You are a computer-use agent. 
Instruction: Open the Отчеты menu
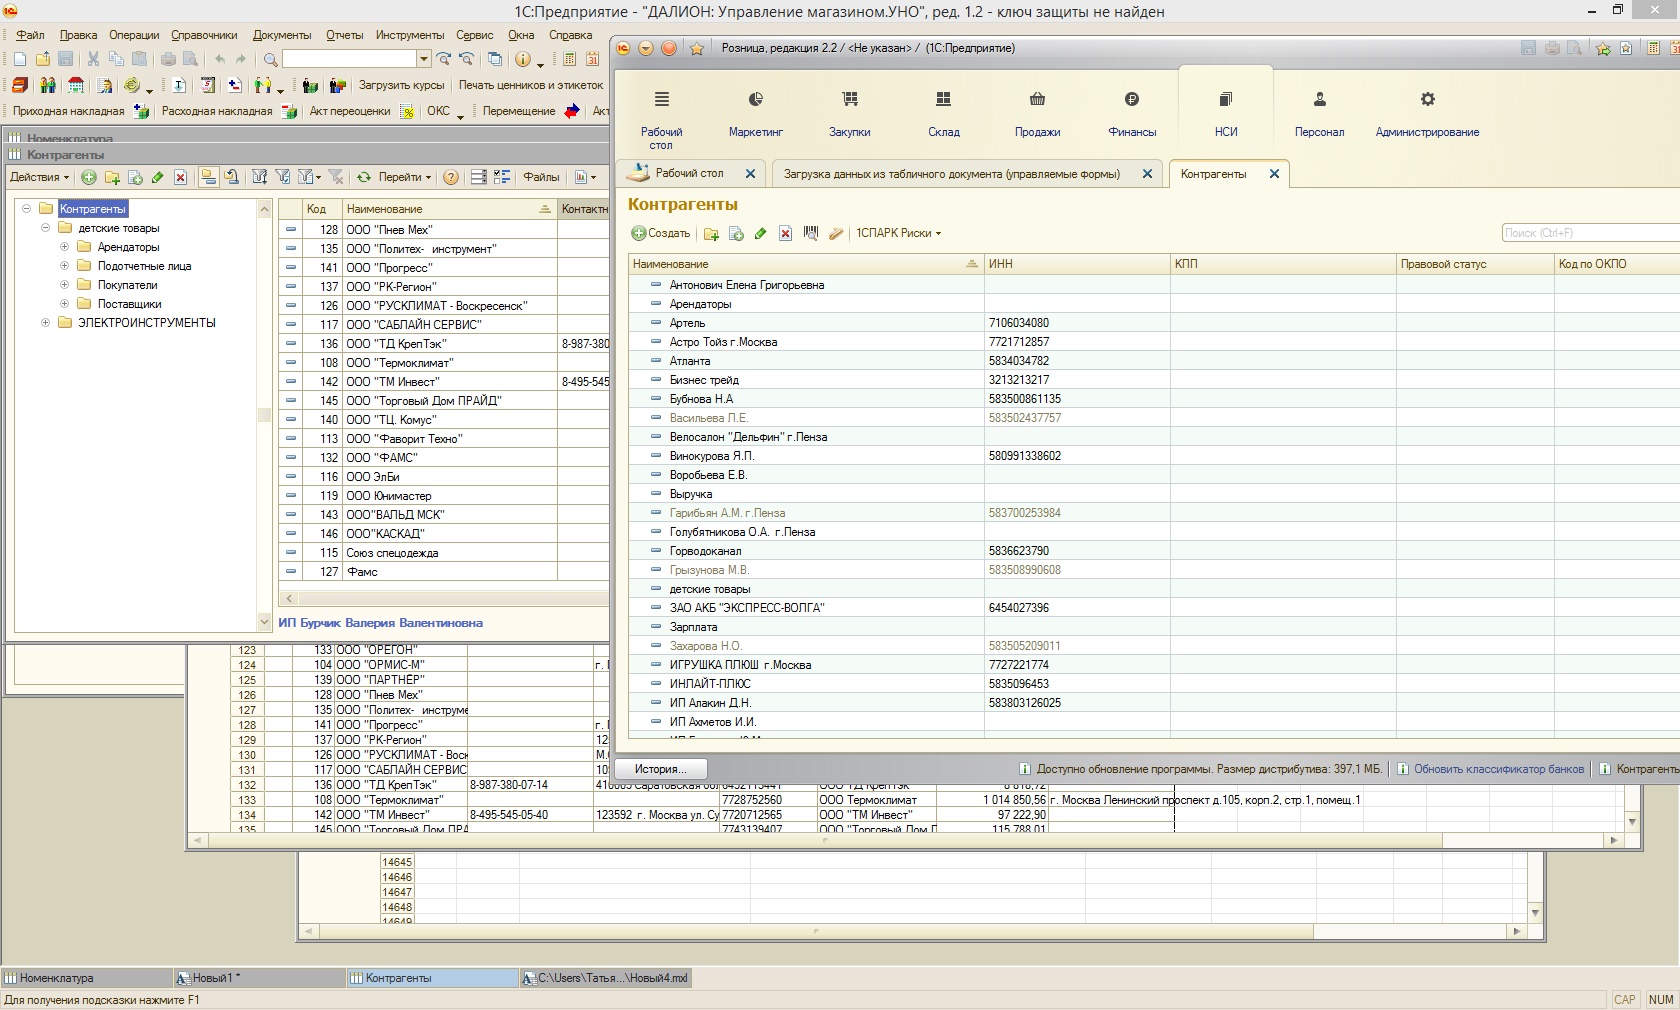[x=345, y=35]
